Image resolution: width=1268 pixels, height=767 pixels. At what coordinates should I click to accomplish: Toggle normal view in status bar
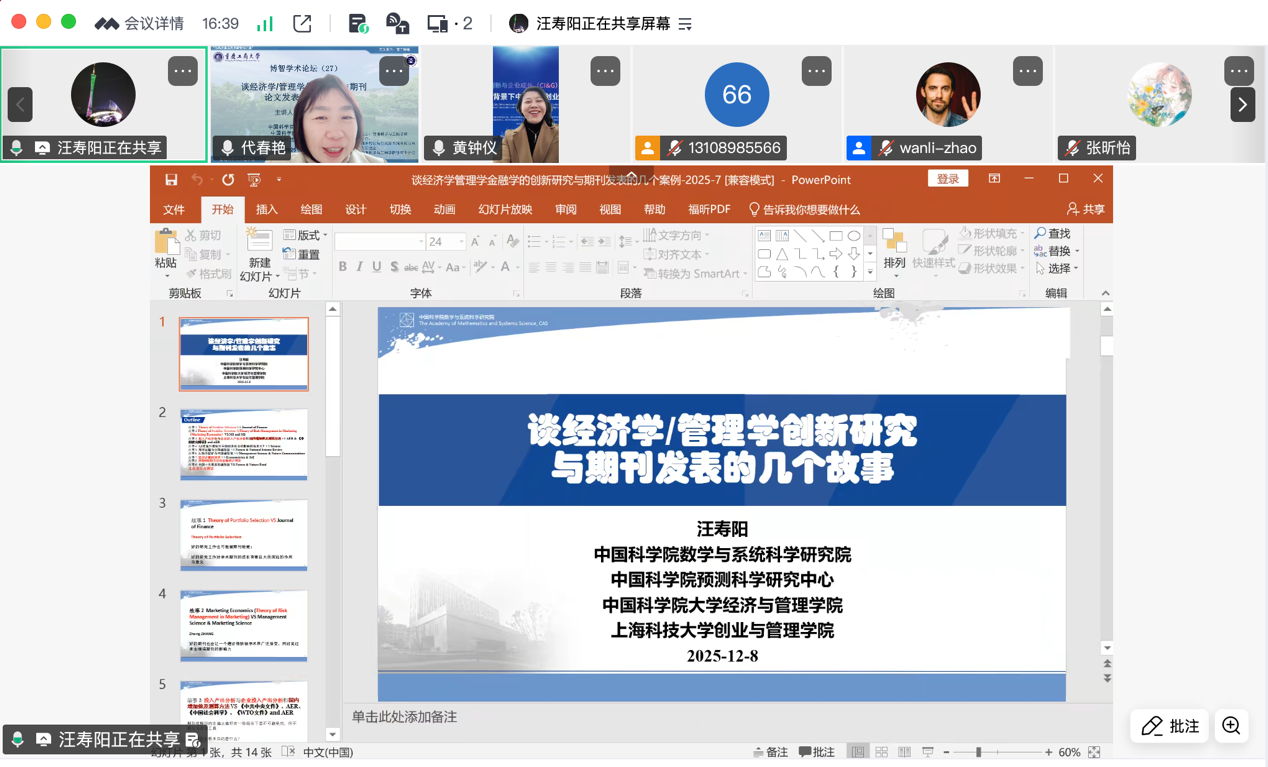pos(858,752)
